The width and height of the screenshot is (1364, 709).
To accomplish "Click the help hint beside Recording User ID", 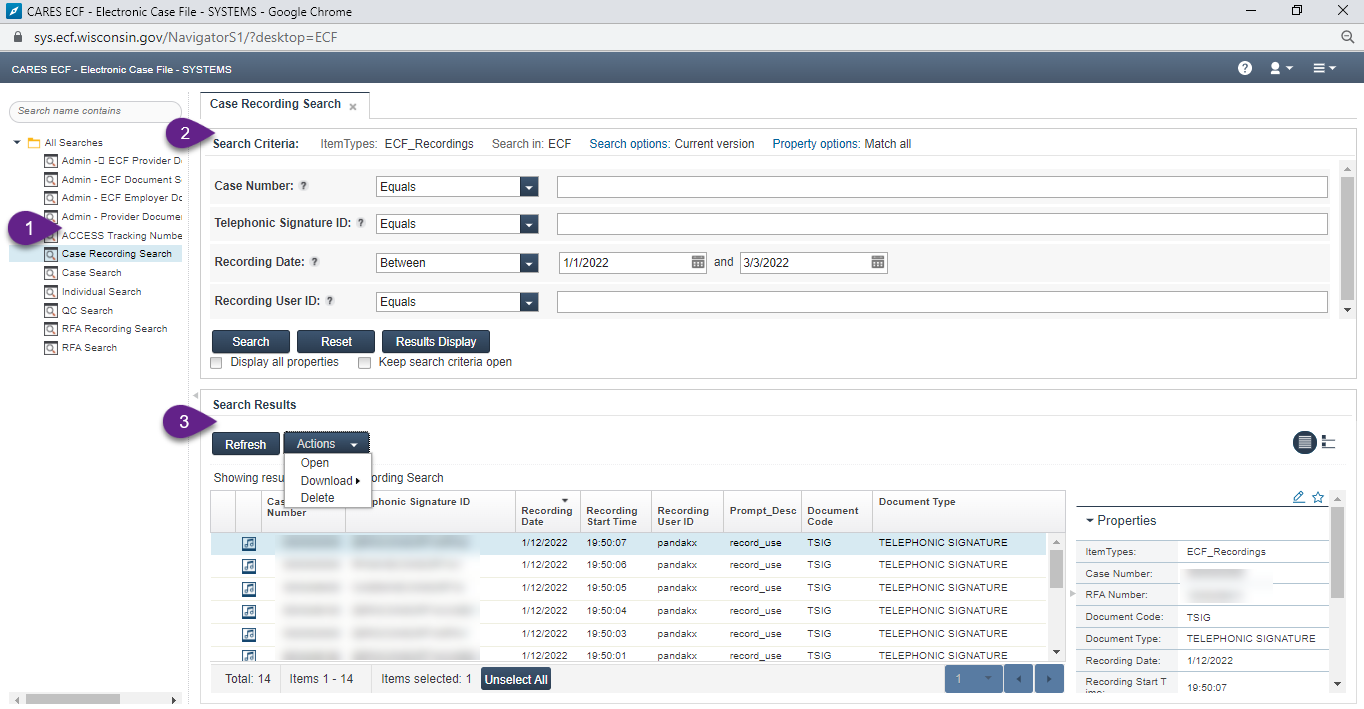I will pyautogui.click(x=330, y=301).
